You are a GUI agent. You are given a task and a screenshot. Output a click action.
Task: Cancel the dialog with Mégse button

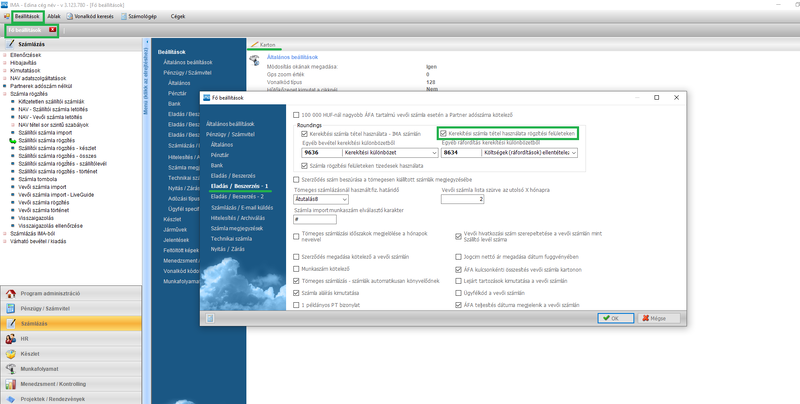pyautogui.click(x=653, y=317)
